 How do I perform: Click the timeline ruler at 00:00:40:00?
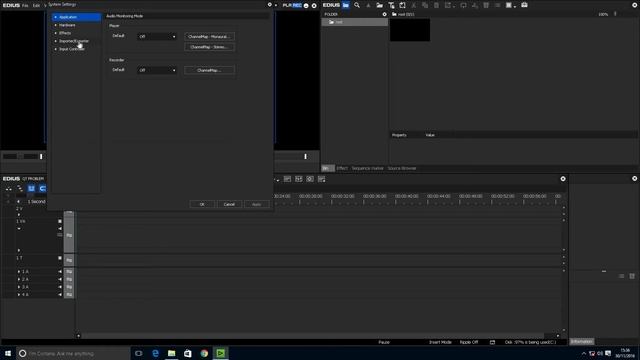click(407, 196)
